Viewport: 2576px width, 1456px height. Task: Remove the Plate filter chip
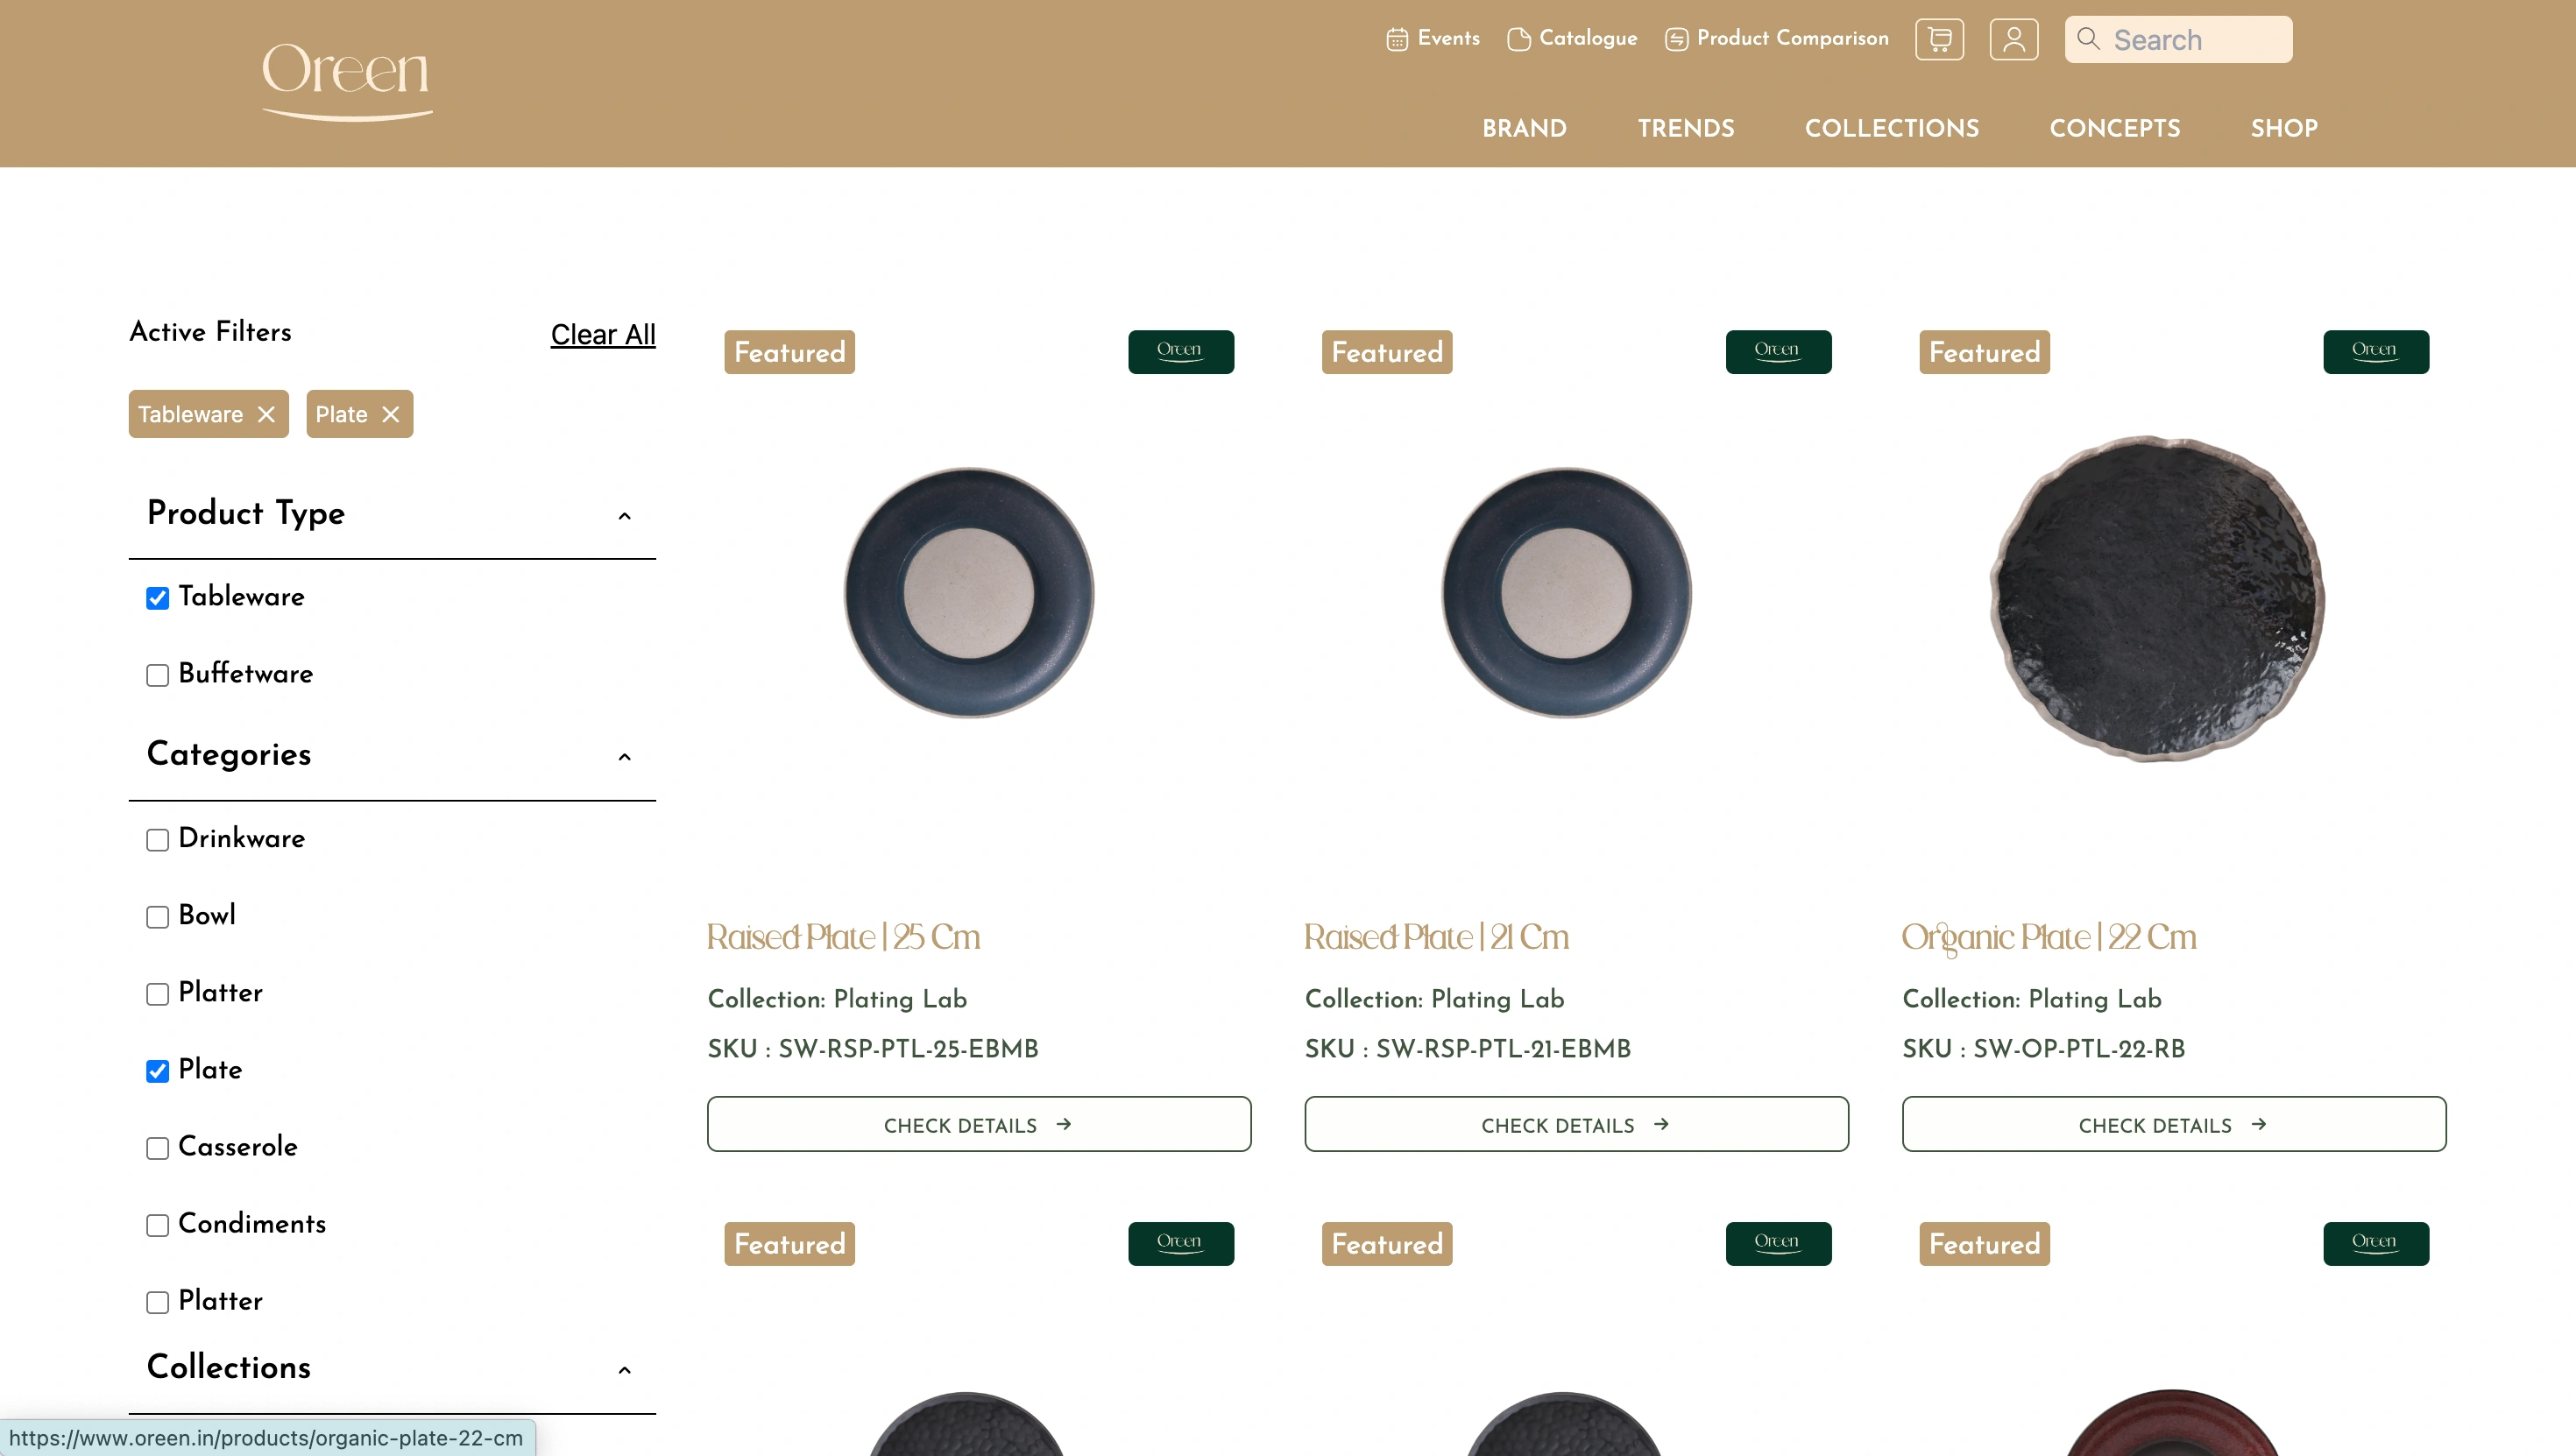point(391,414)
